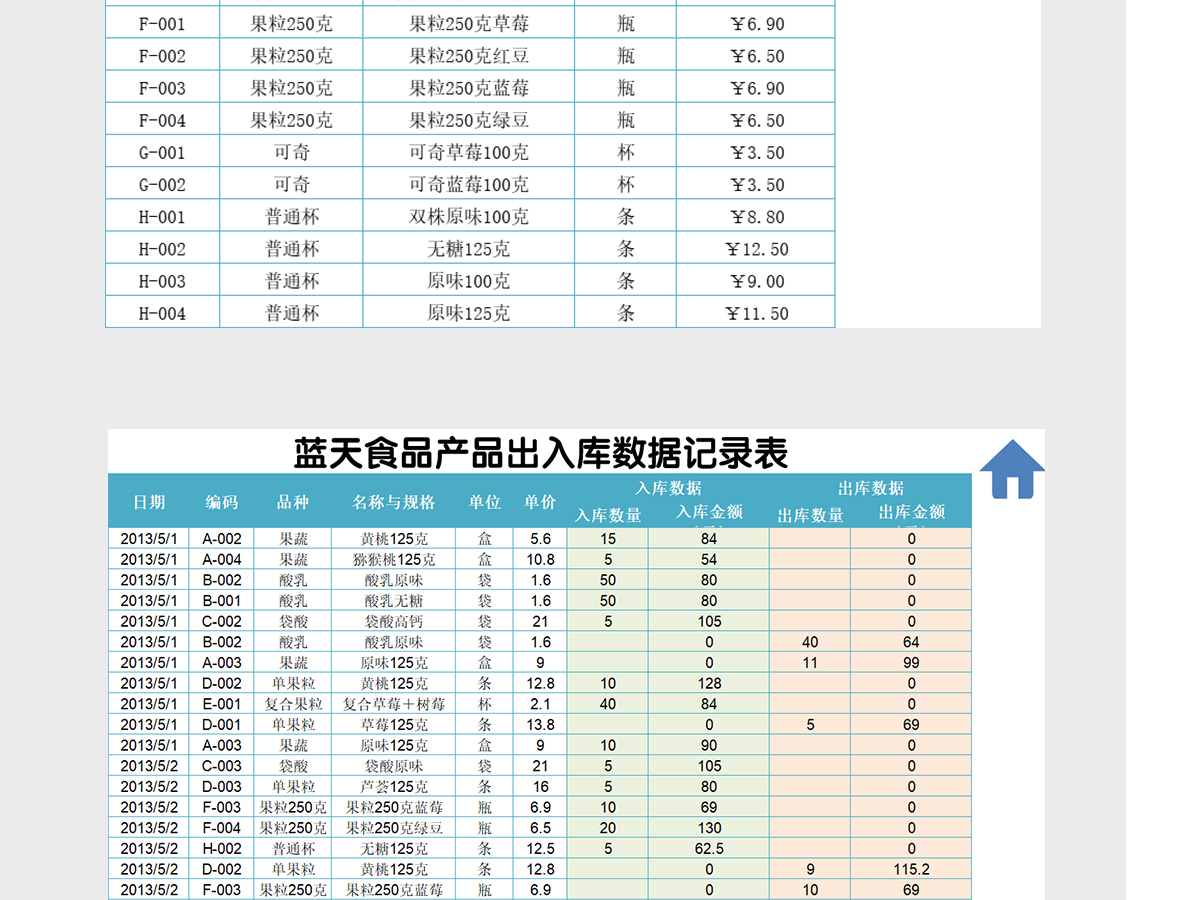The image size is (1200, 900).
Task: Click the 入库数据 group header
Action: pos(668,488)
